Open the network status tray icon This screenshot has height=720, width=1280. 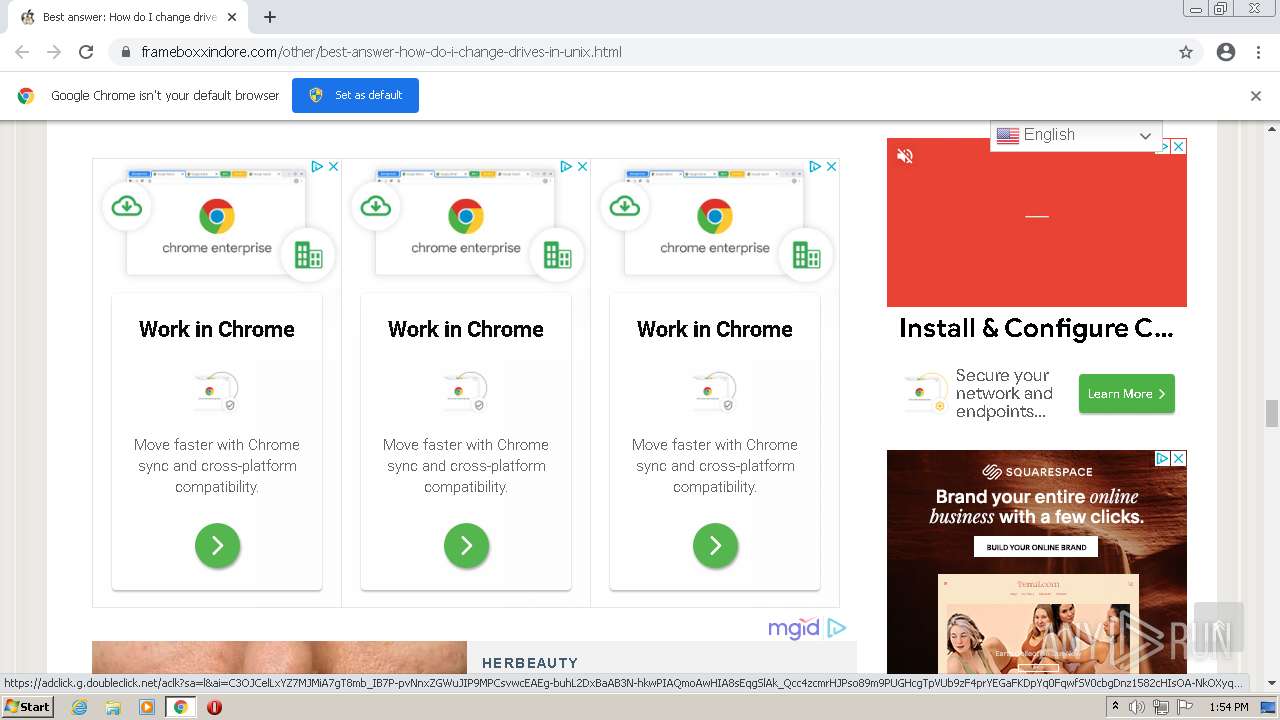[1161, 707]
